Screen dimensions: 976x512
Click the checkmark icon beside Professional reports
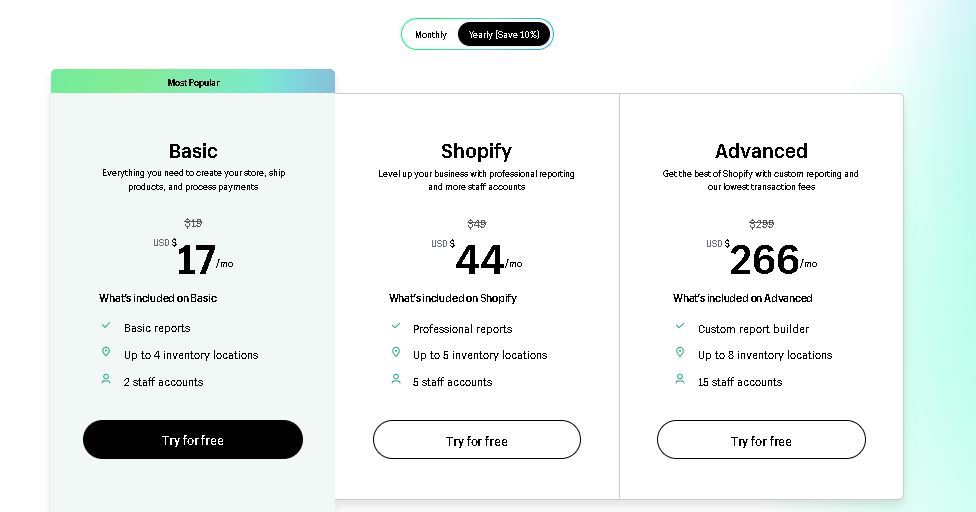point(396,326)
